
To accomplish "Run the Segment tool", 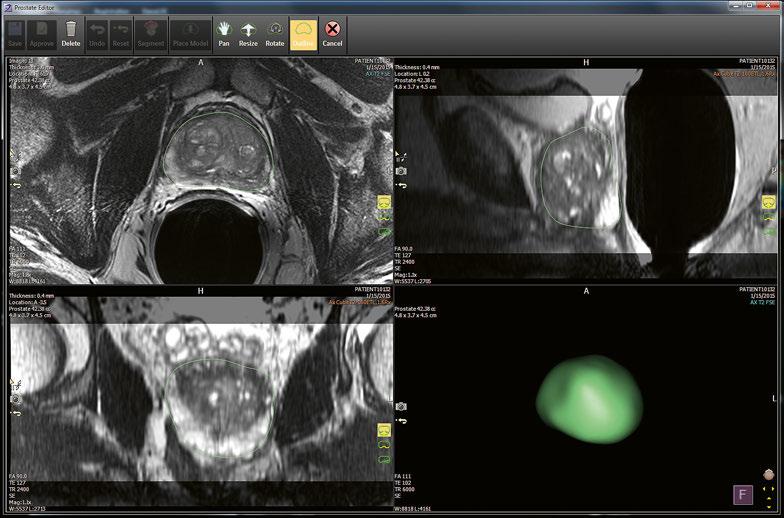I will (x=150, y=34).
